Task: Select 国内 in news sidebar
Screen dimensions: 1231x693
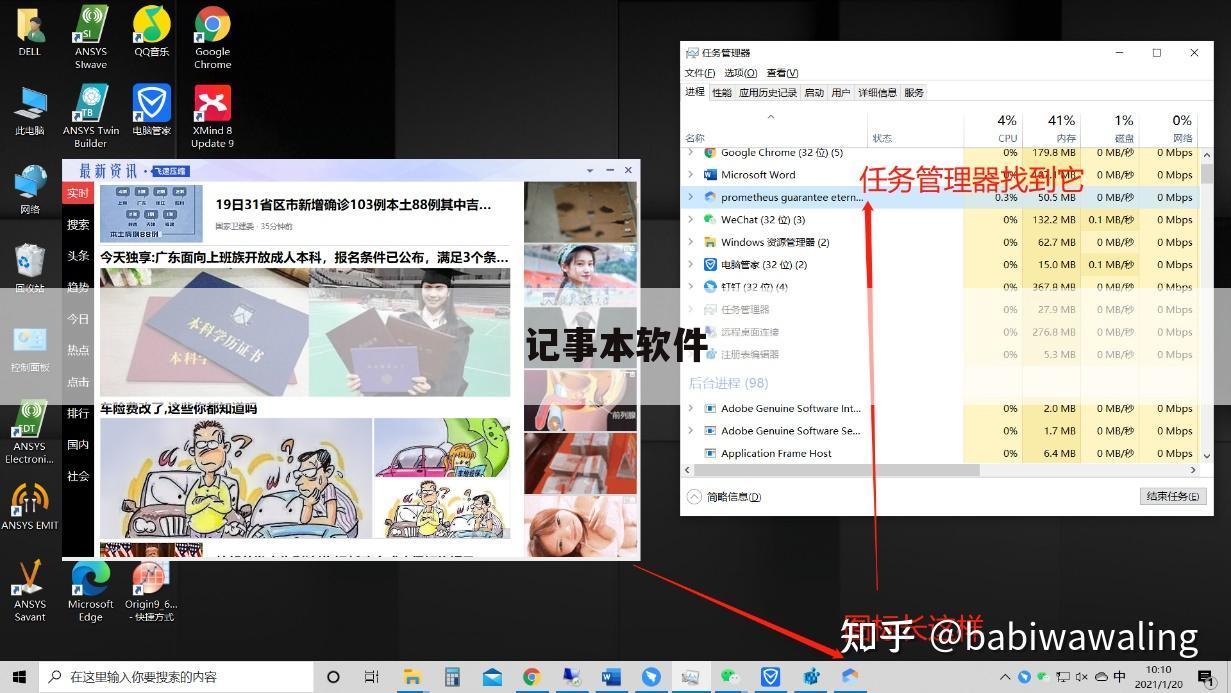Action: point(78,445)
